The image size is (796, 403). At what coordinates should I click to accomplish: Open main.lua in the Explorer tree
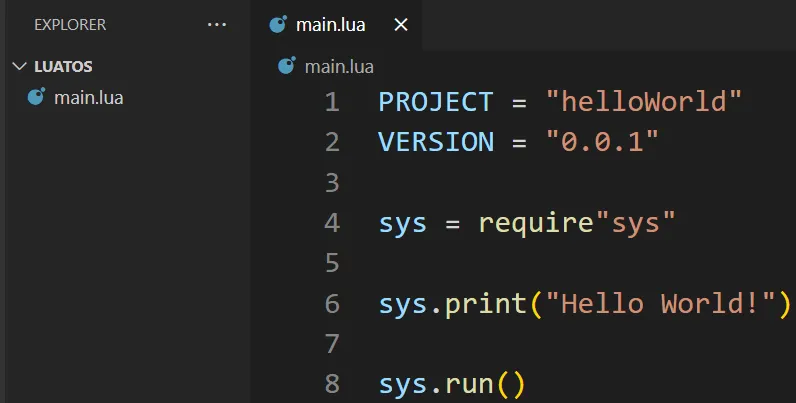88,97
